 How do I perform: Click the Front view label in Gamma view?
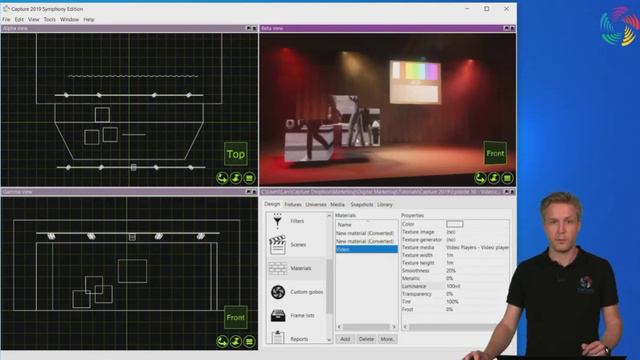tap(236, 317)
